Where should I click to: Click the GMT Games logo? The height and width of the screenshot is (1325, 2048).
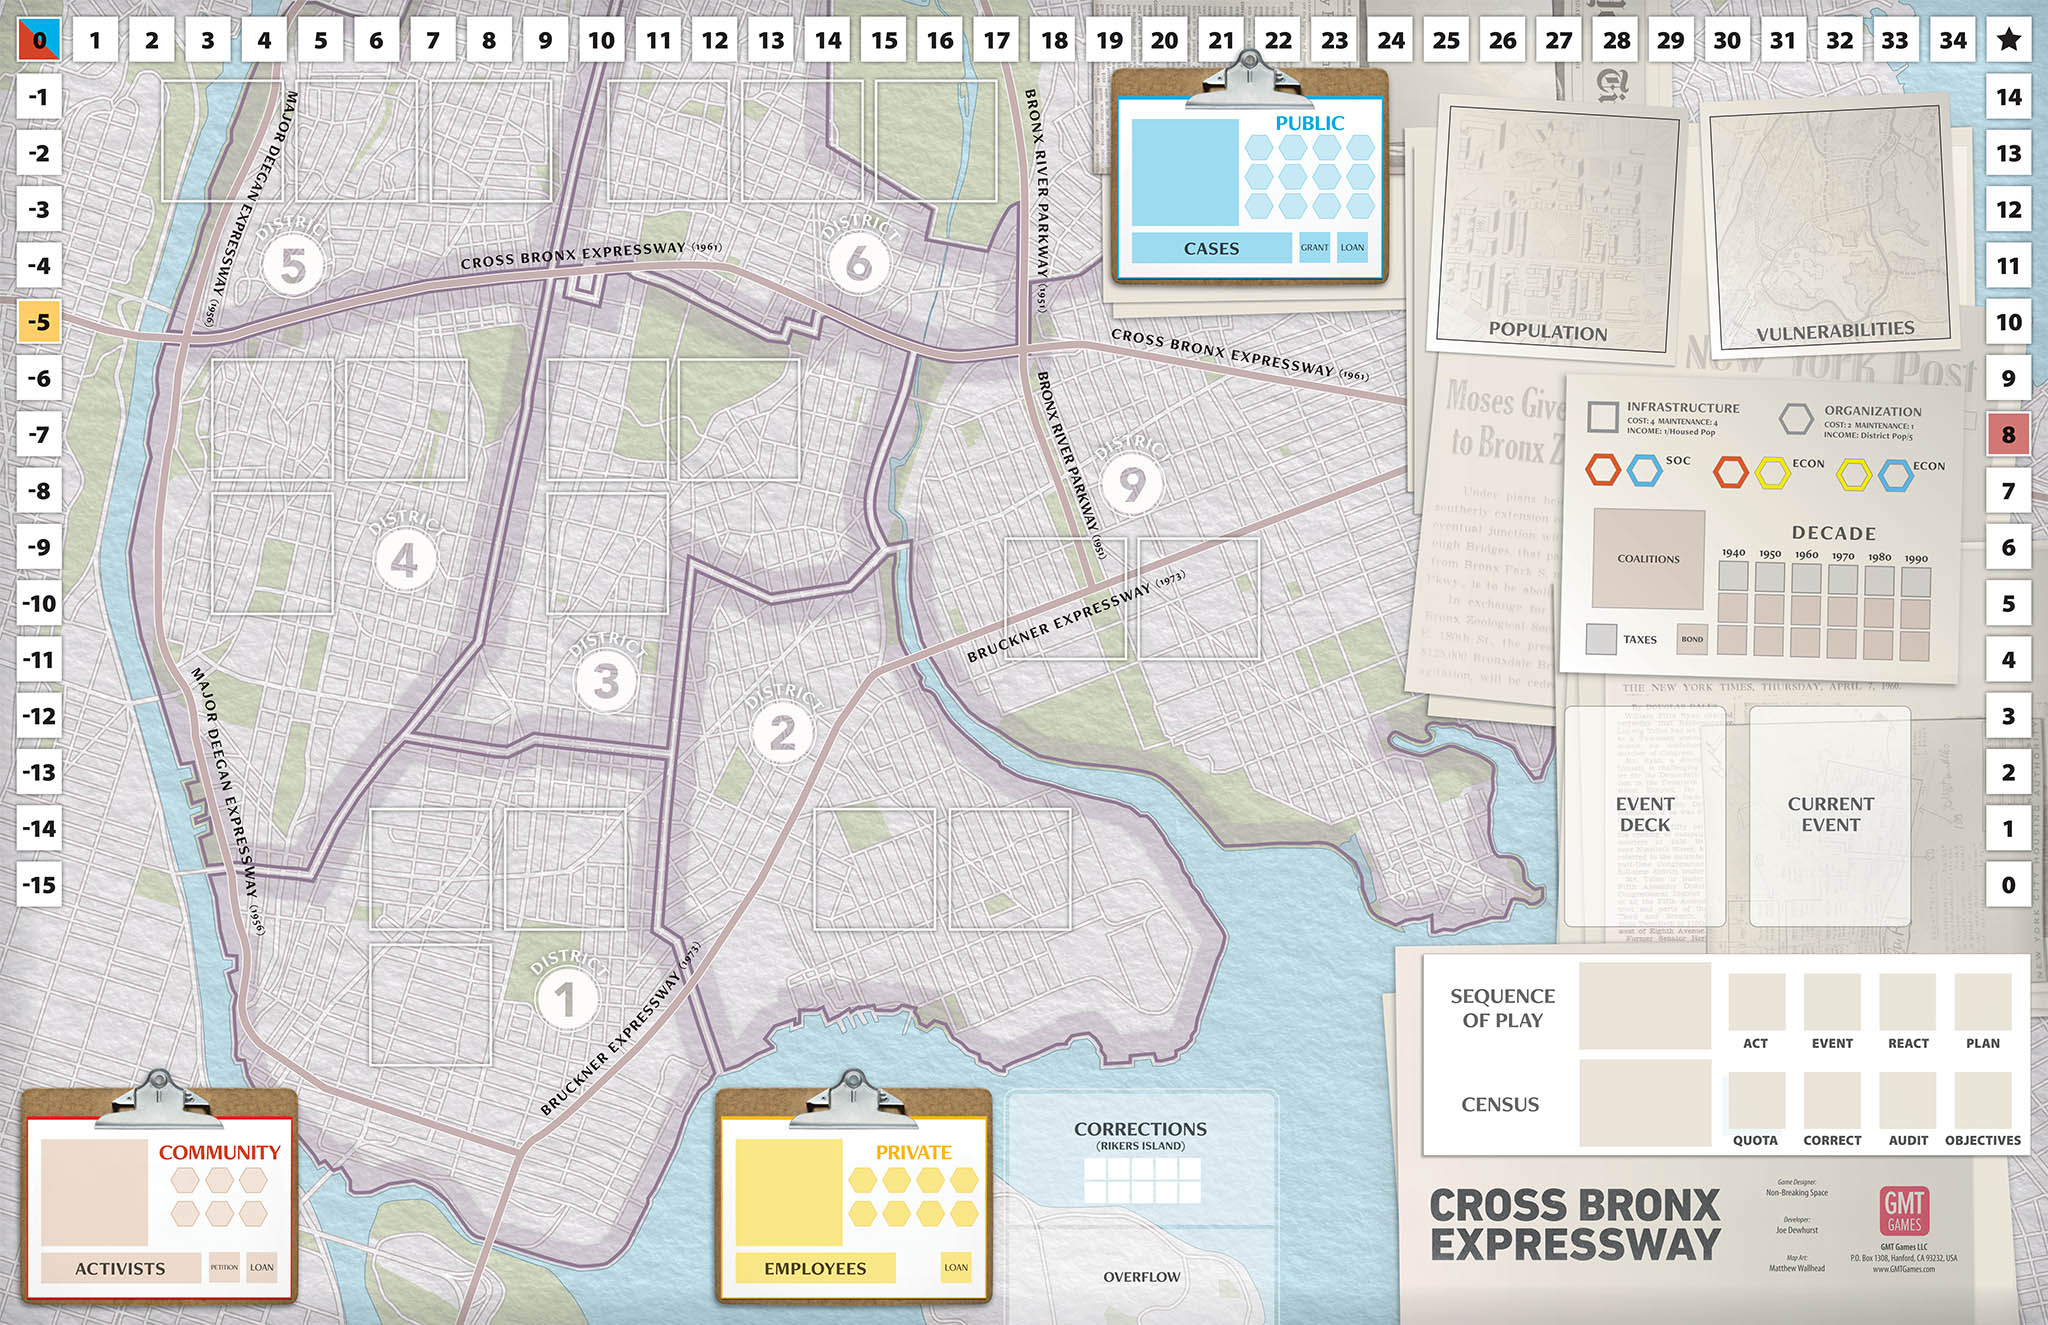click(1904, 1212)
